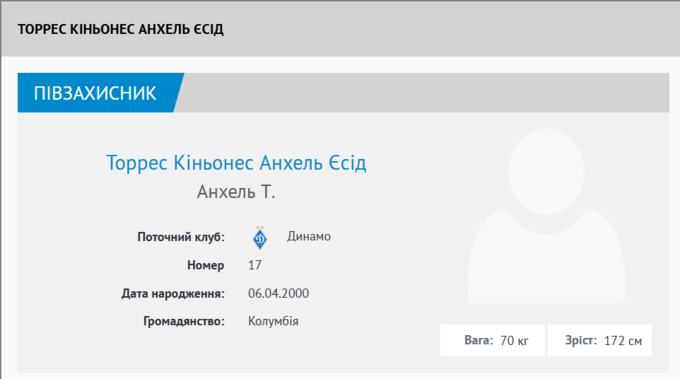Open the Динамо club link
Image resolution: width=680 pixels, height=379 pixels.
[x=308, y=236]
